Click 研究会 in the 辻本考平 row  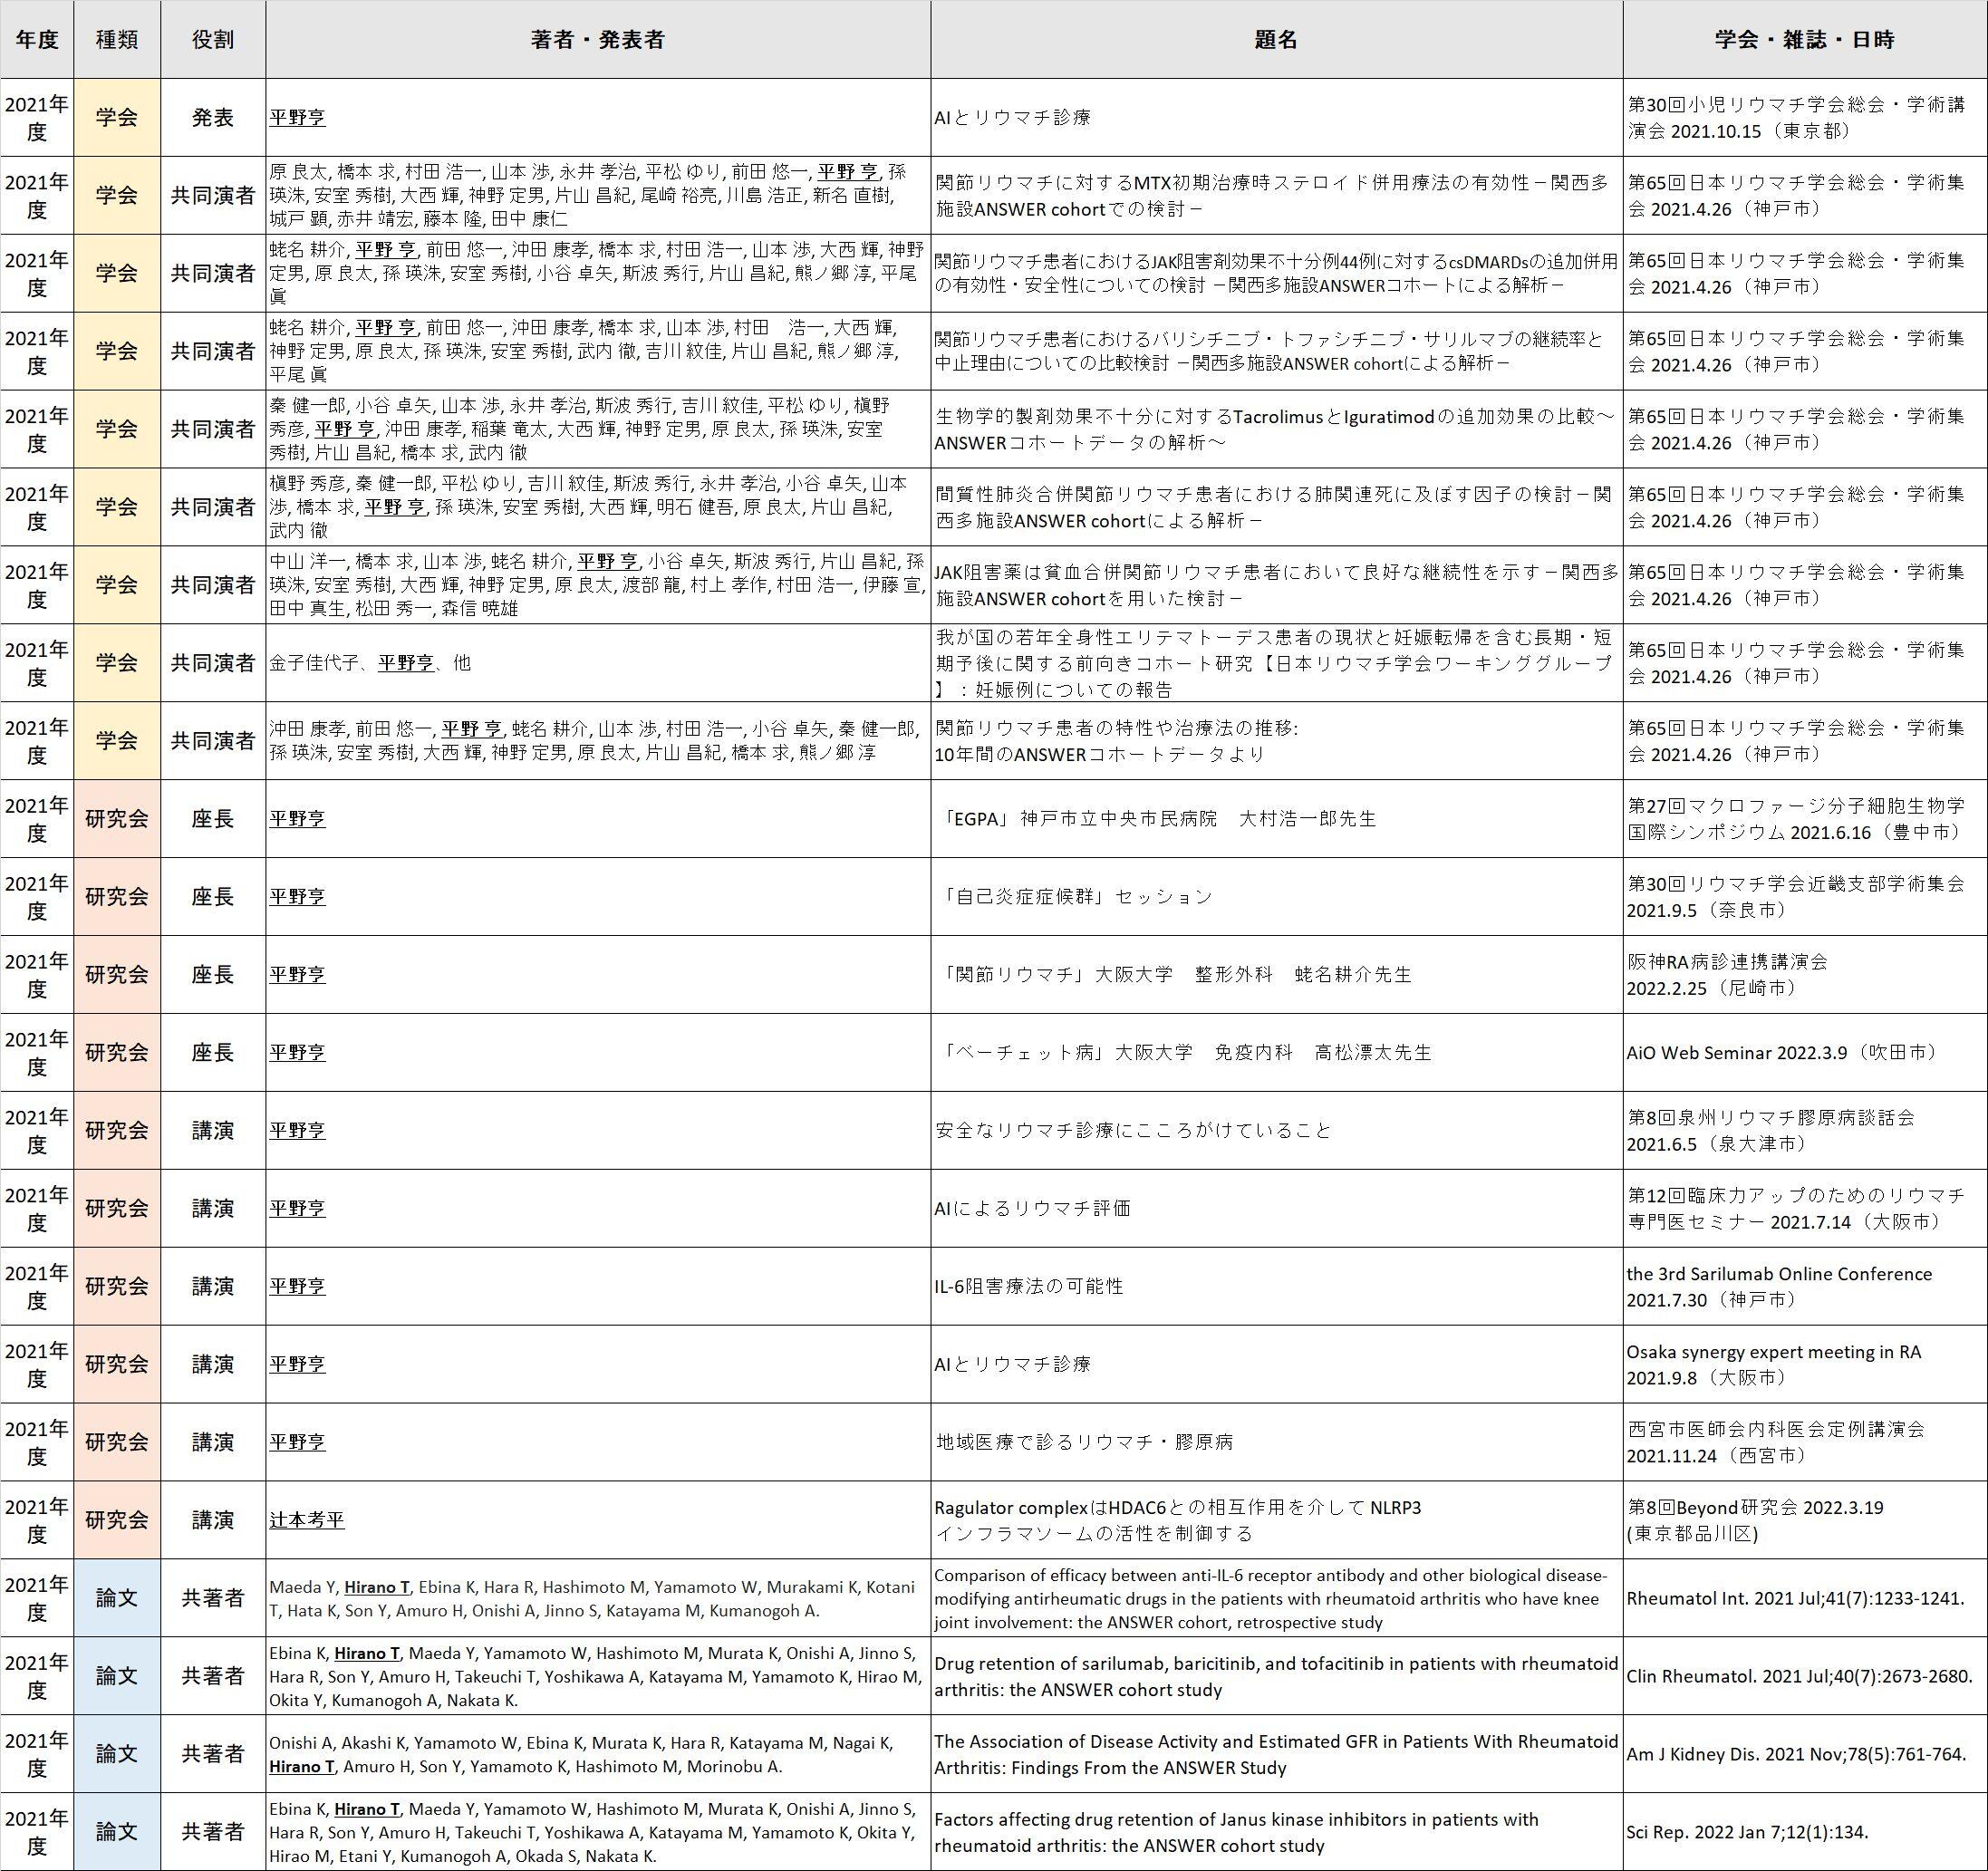(x=117, y=1521)
